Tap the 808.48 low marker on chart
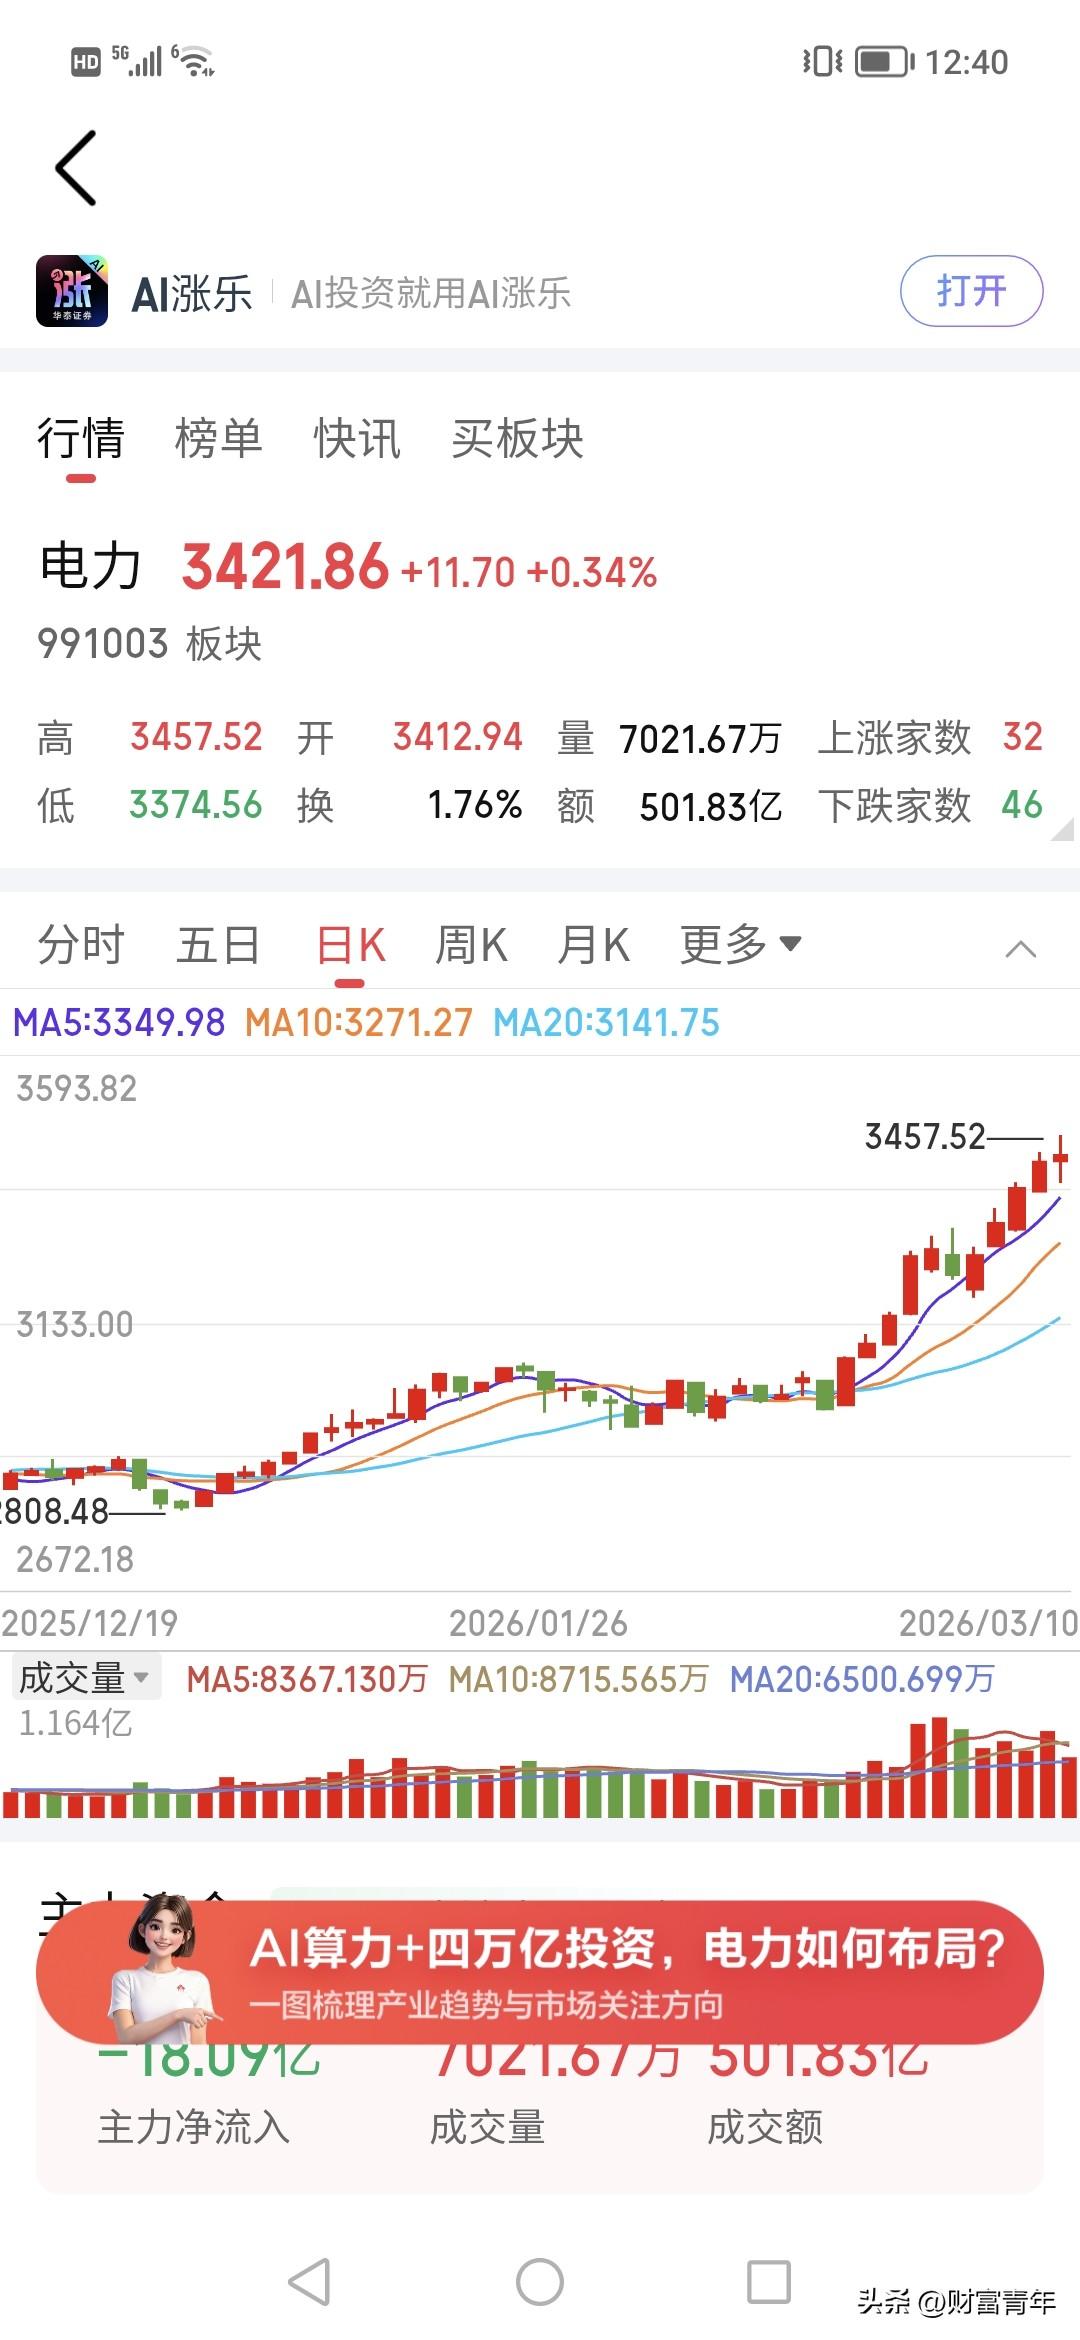 pos(54,1511)
